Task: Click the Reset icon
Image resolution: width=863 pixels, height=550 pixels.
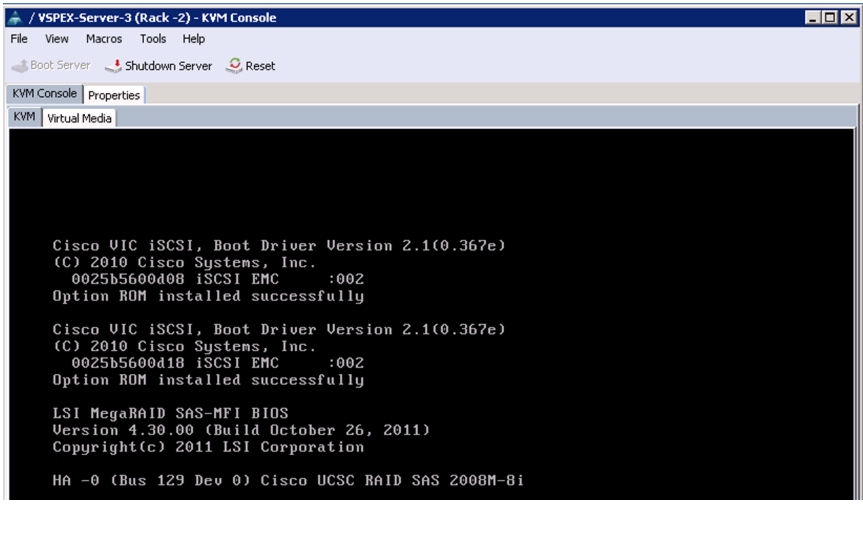Action: point(234,66)
